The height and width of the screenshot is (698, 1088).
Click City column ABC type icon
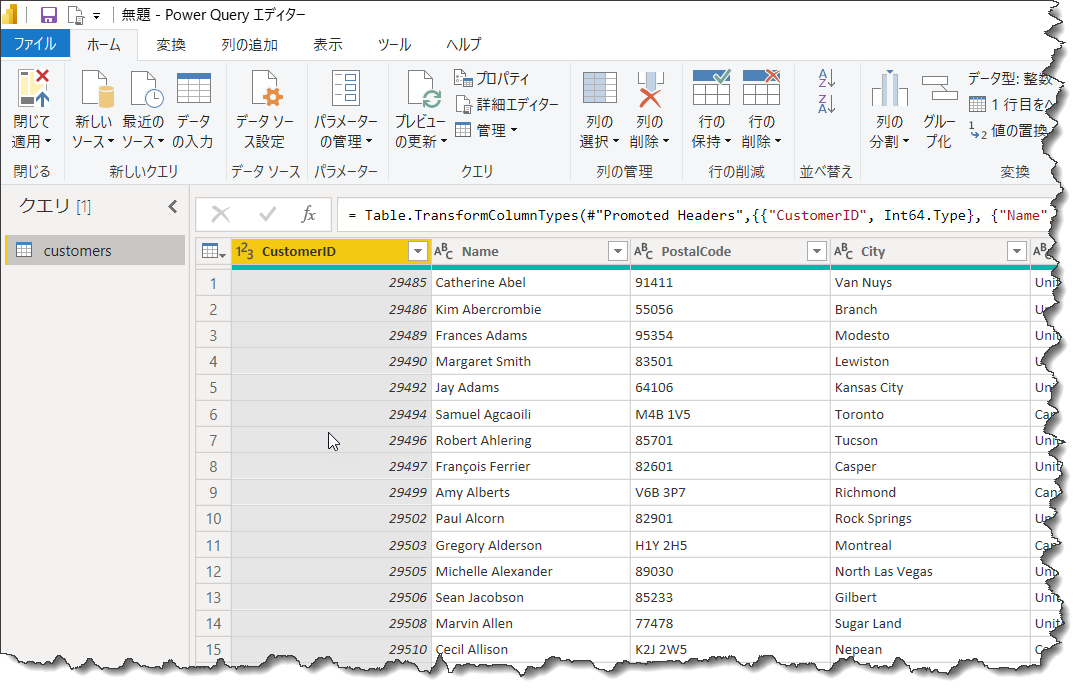click(x=844, y=251)
